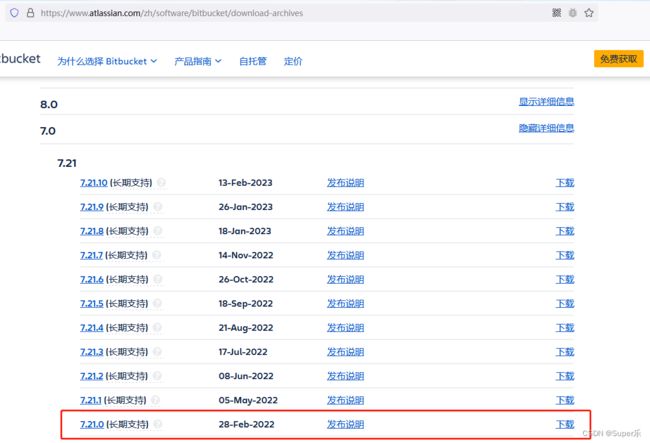Click 下载 download link for 7.21.10
This screenshot has height=443, width=650.
coord(565,183)
